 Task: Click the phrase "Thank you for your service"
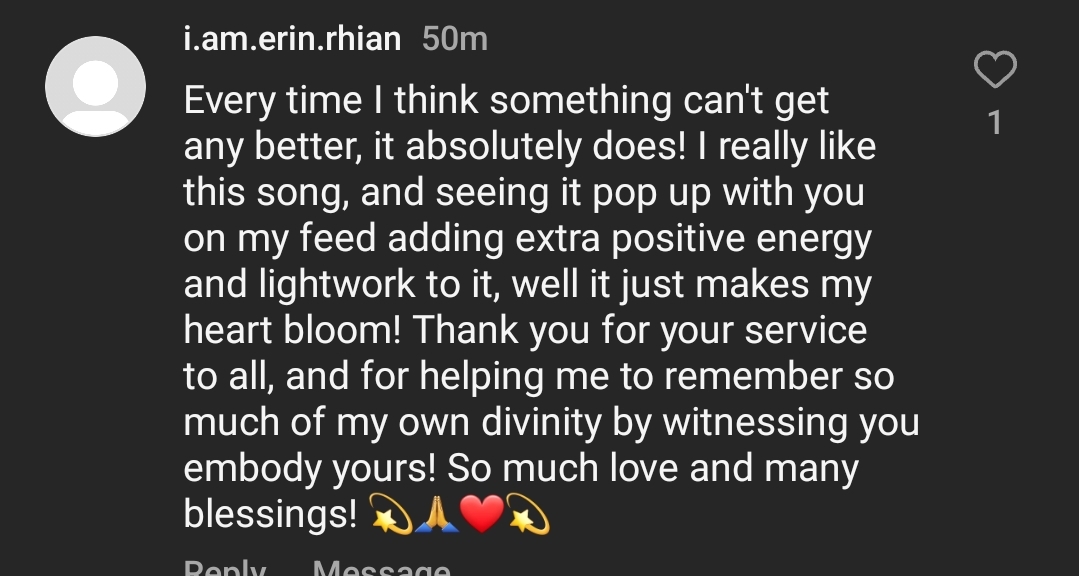pos(639,330)
